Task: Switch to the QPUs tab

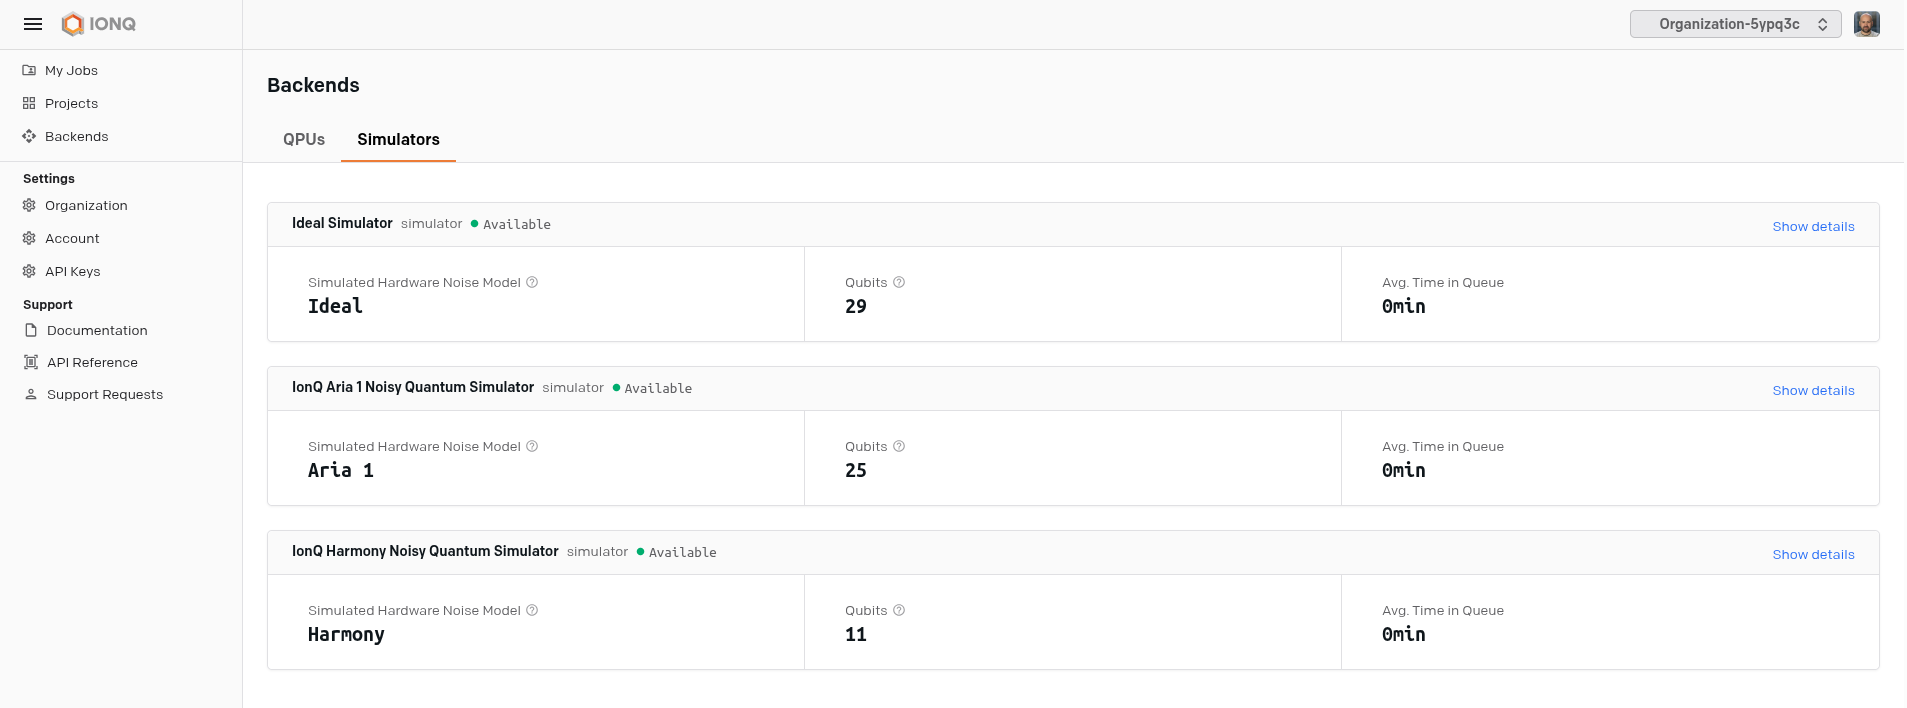Action: point(304,139)
